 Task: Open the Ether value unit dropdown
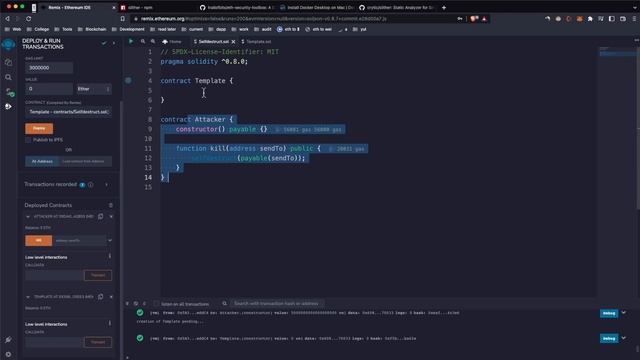tap(94, 89)
